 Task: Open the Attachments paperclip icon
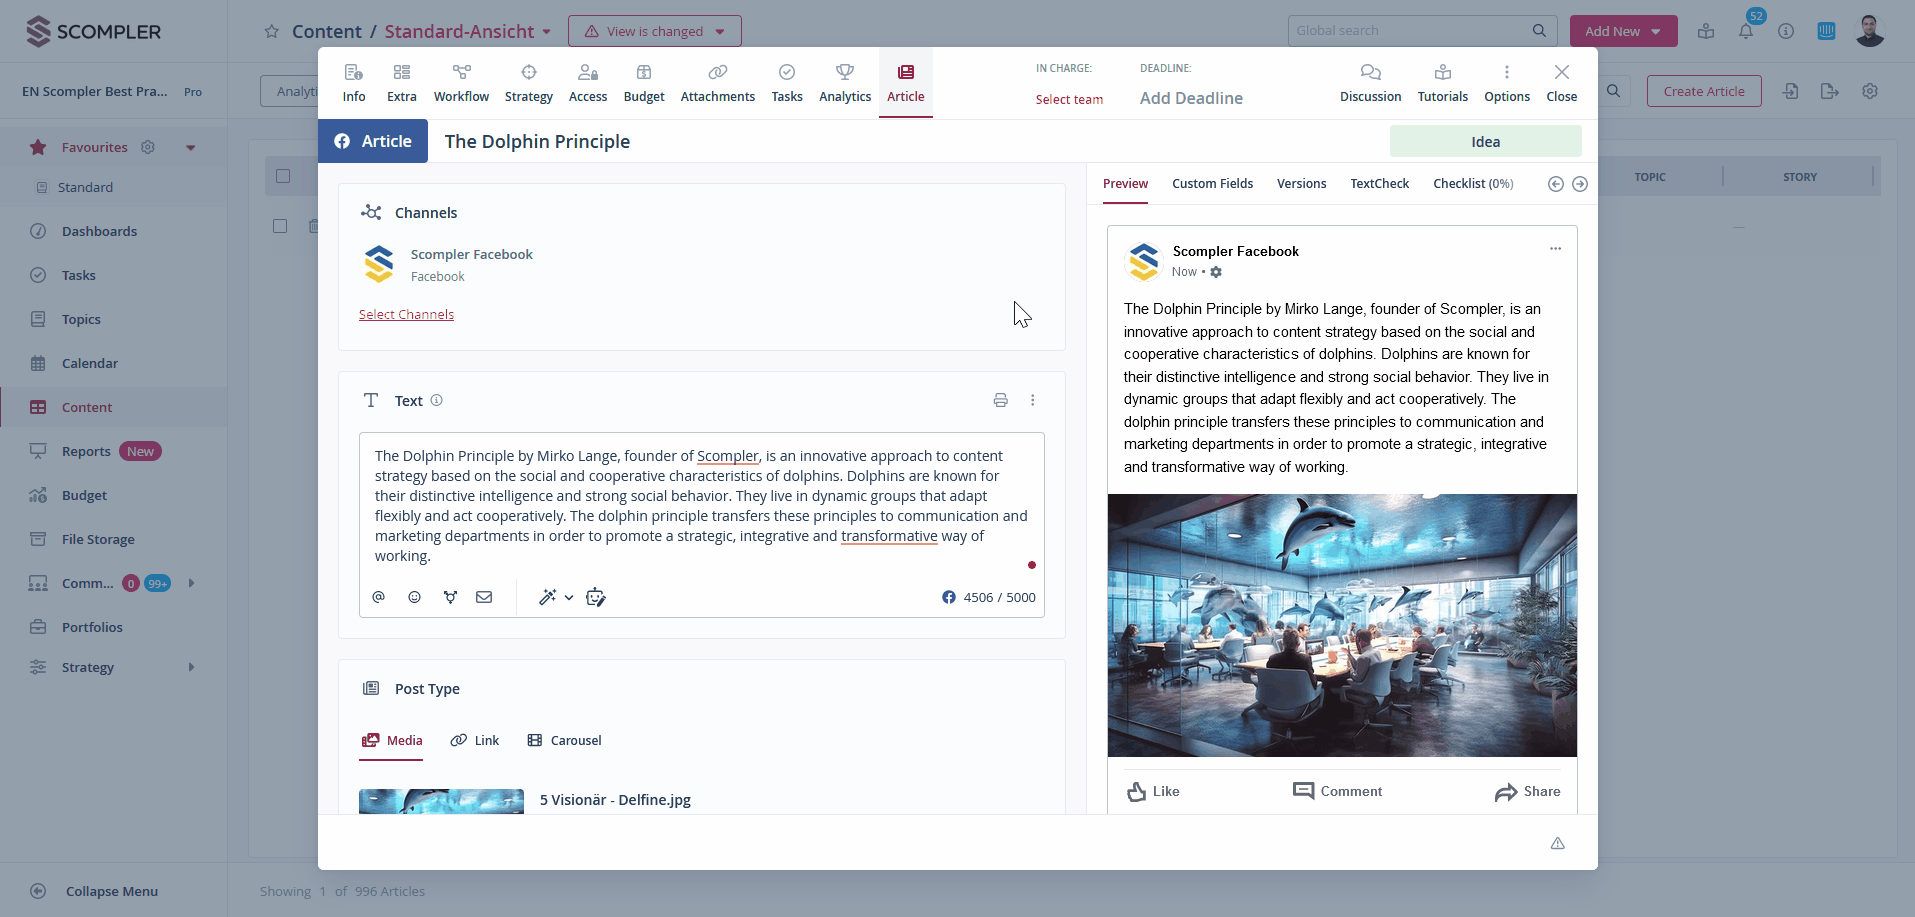717,73
